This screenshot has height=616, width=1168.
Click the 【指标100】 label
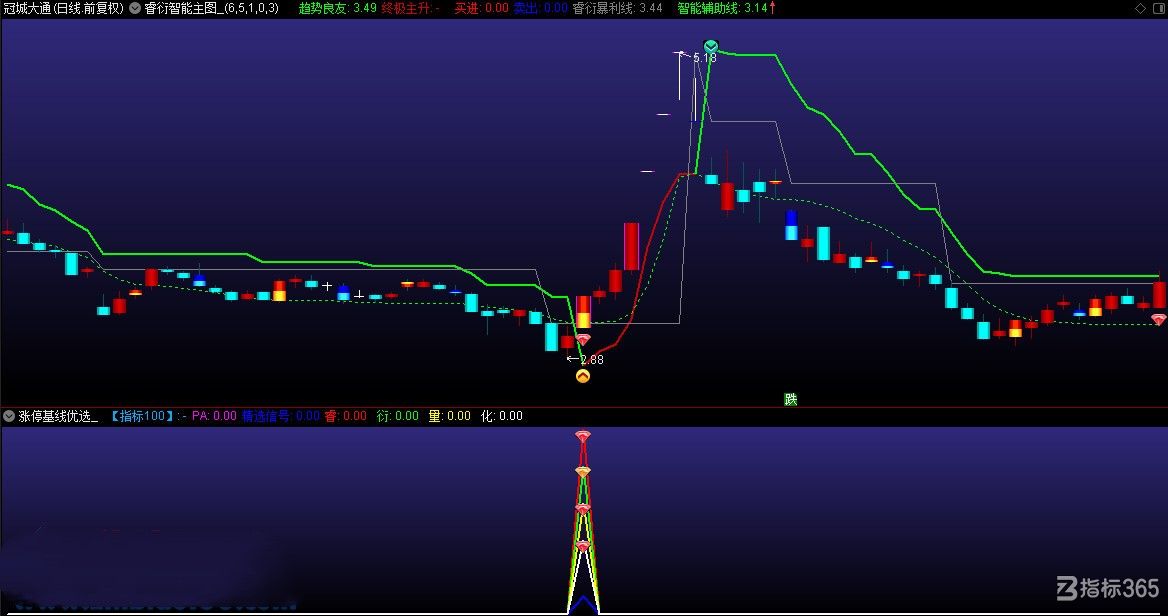(142, 416)
